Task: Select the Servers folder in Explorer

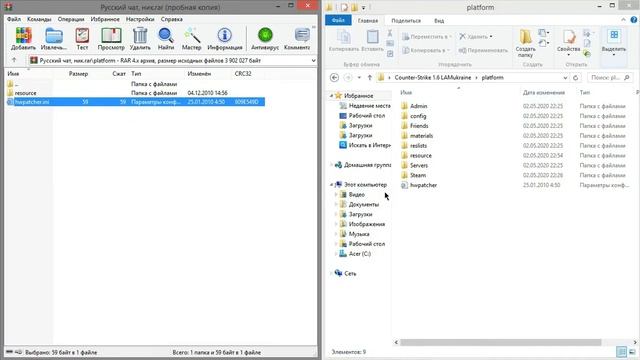Action: click(x=415, y=165)
